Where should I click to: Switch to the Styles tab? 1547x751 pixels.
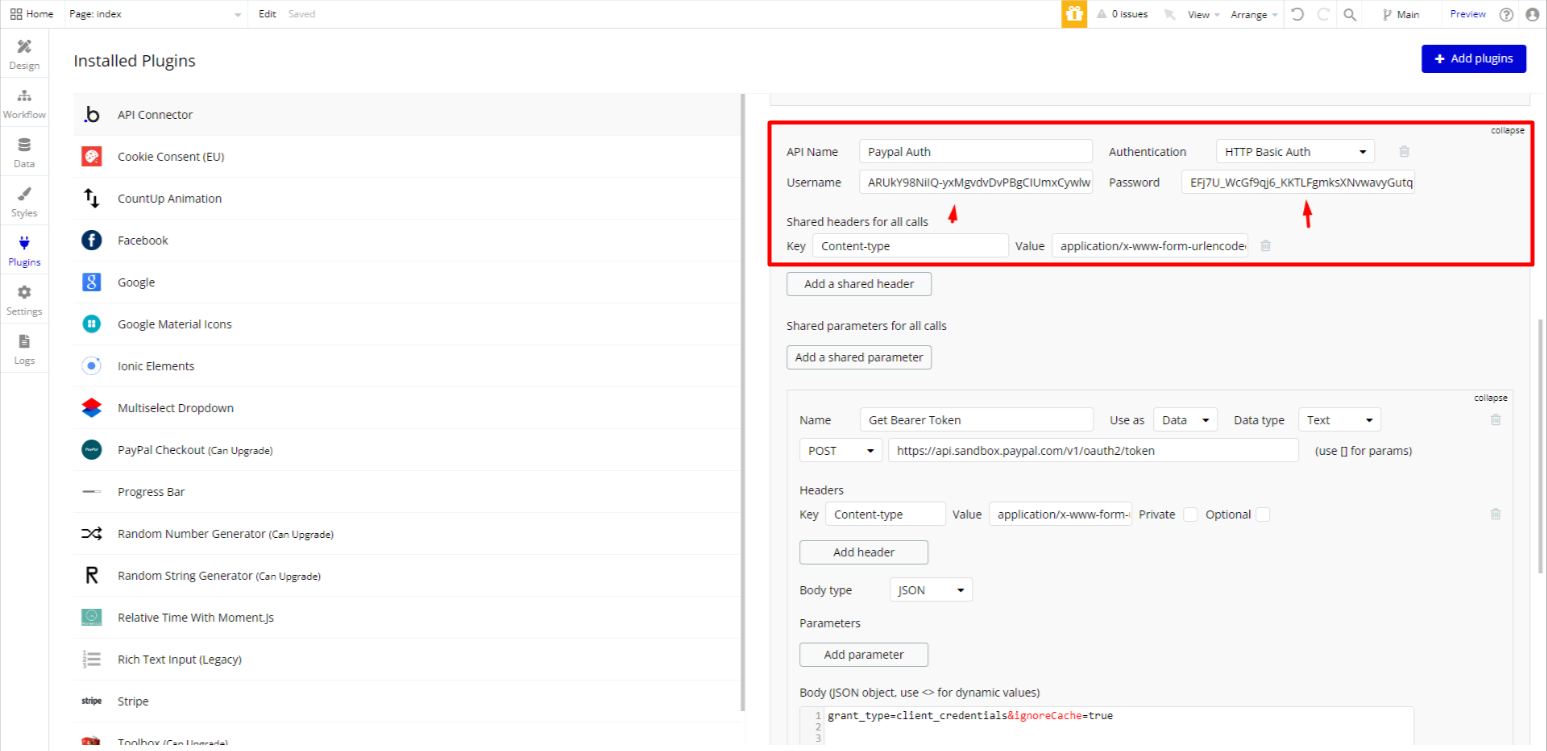pos(24,202)
